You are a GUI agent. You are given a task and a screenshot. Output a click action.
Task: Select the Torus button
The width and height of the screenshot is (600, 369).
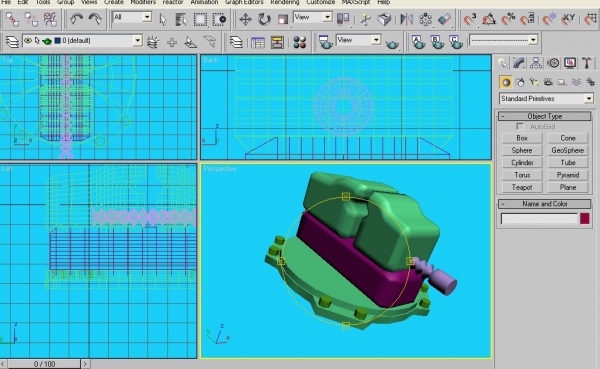pos(522,175)
